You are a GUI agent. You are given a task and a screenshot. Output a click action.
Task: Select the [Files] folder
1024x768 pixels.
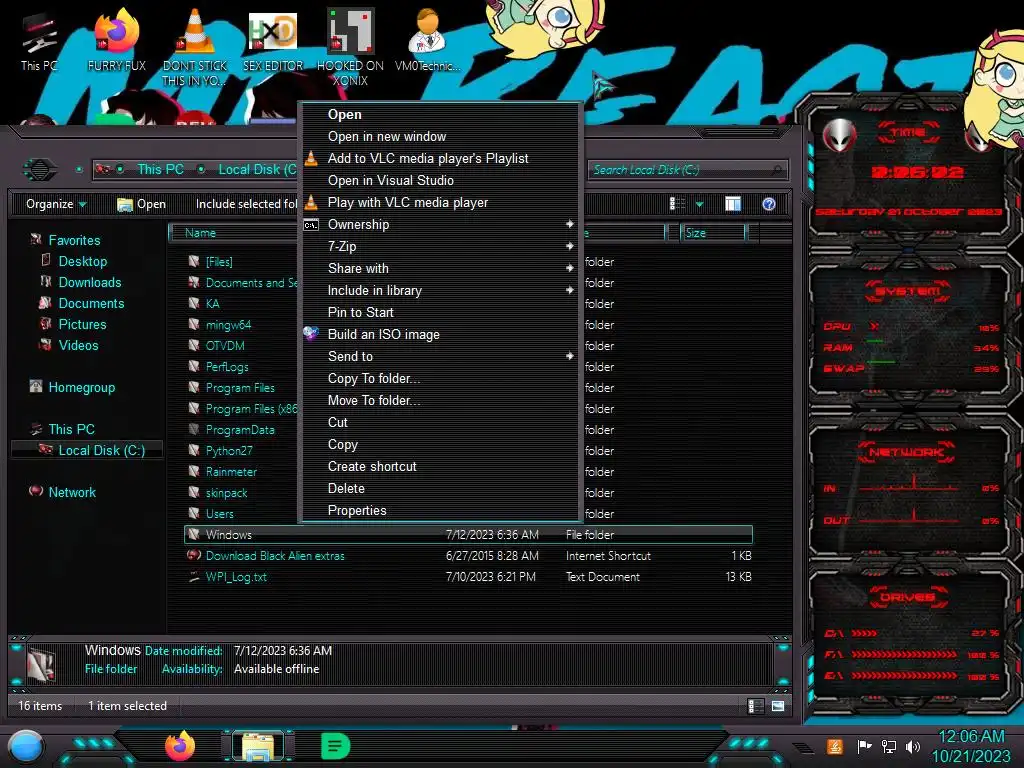[x=219, y=261]
